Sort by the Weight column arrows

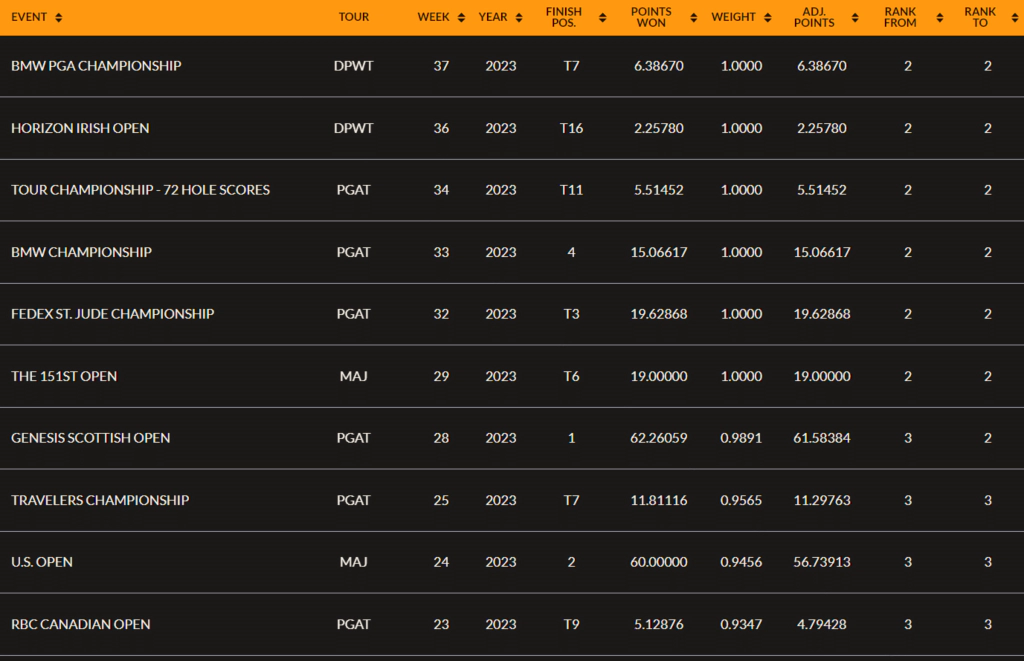[767, 18]
